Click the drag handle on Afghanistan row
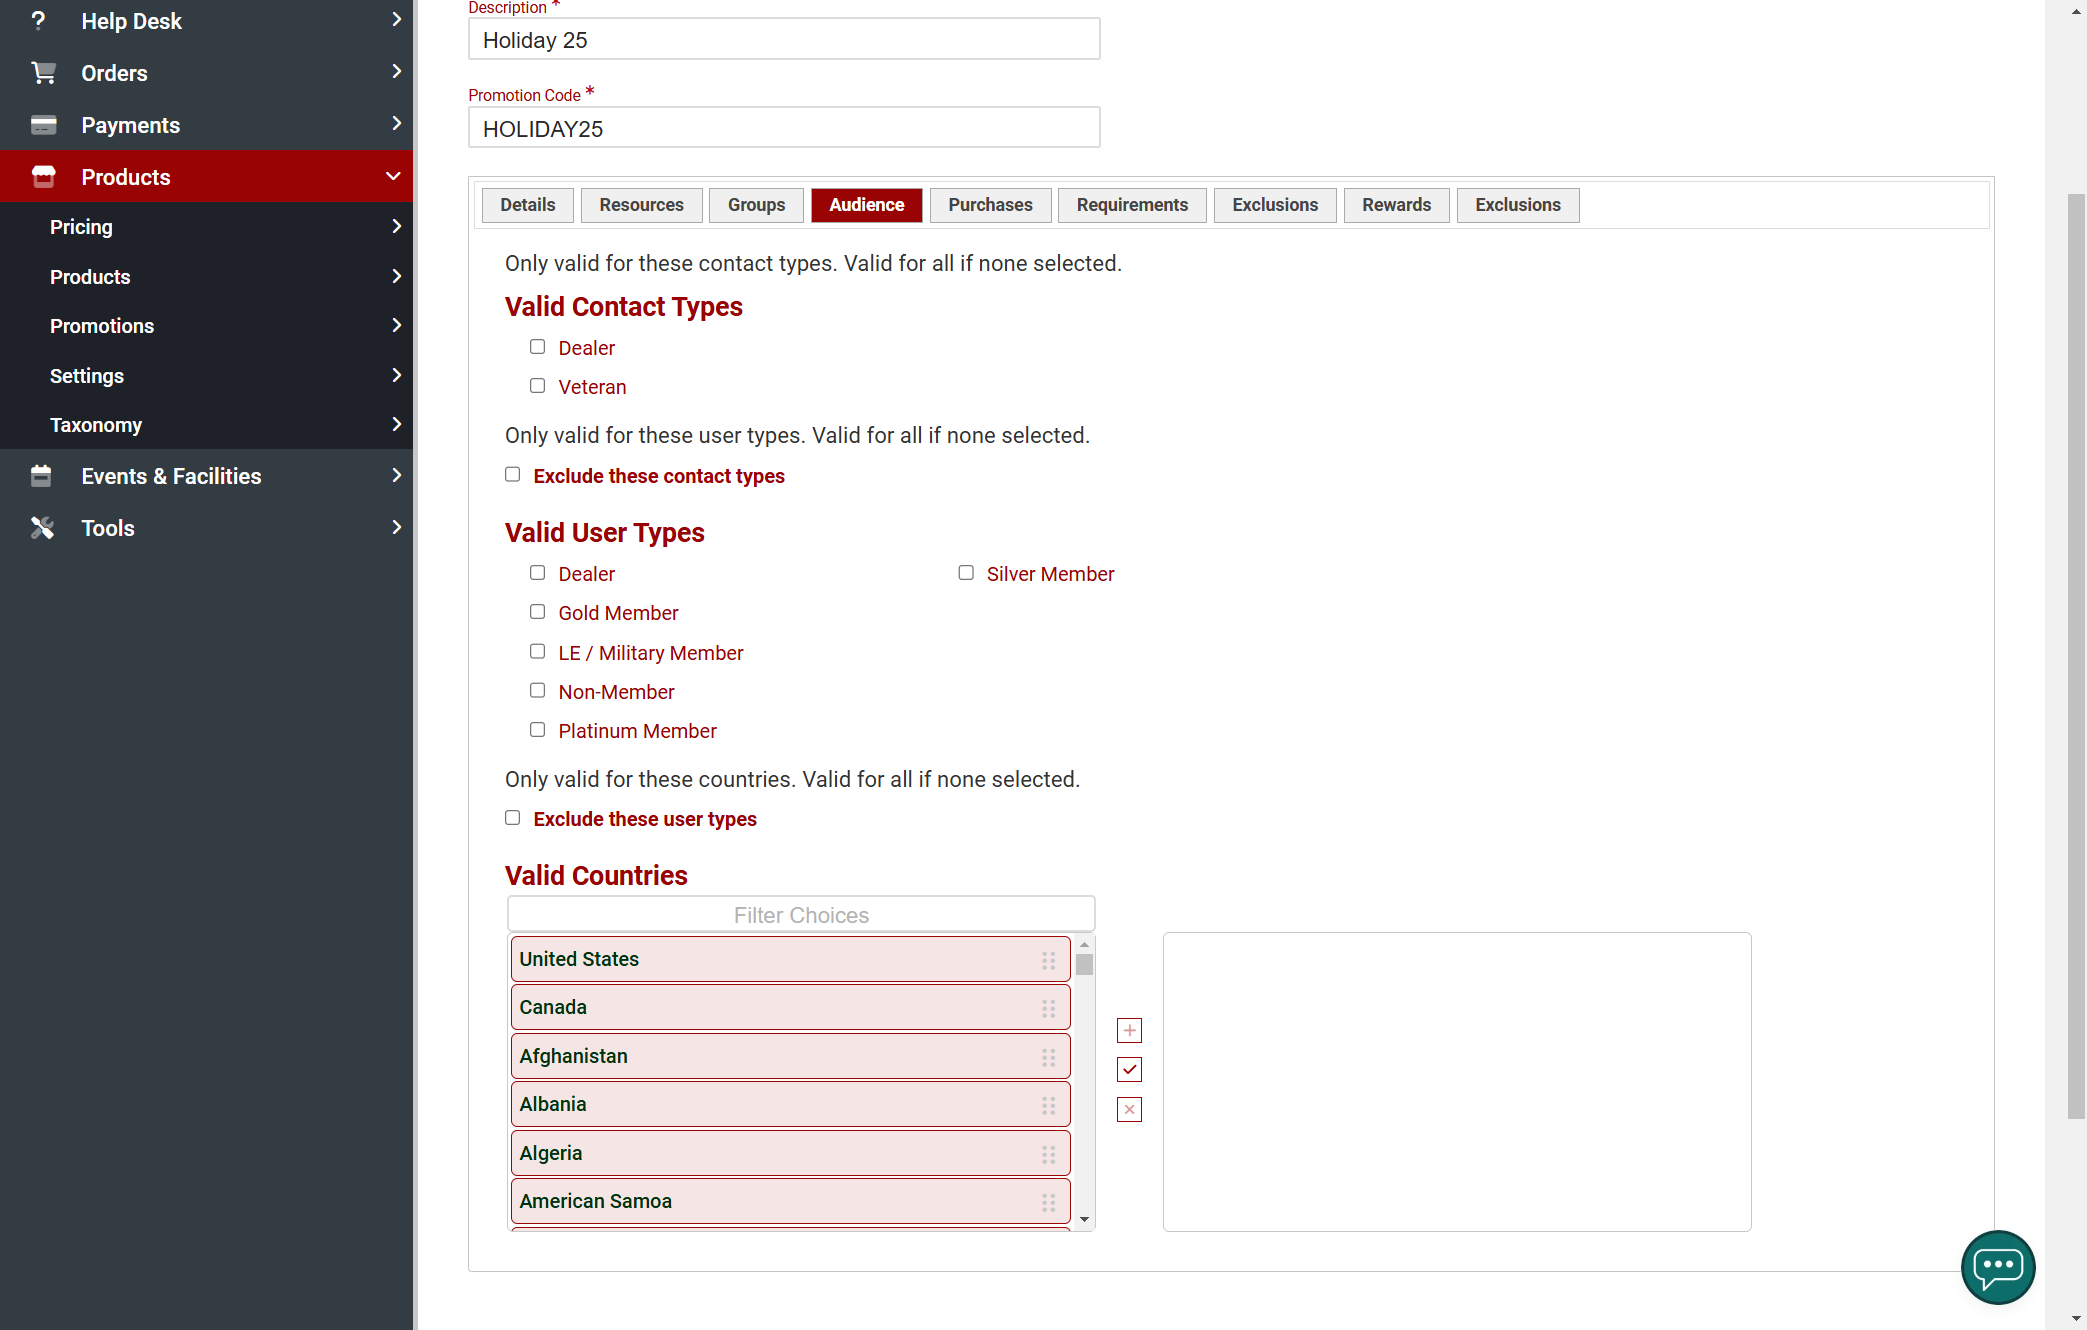 tap(1048, 1057)
